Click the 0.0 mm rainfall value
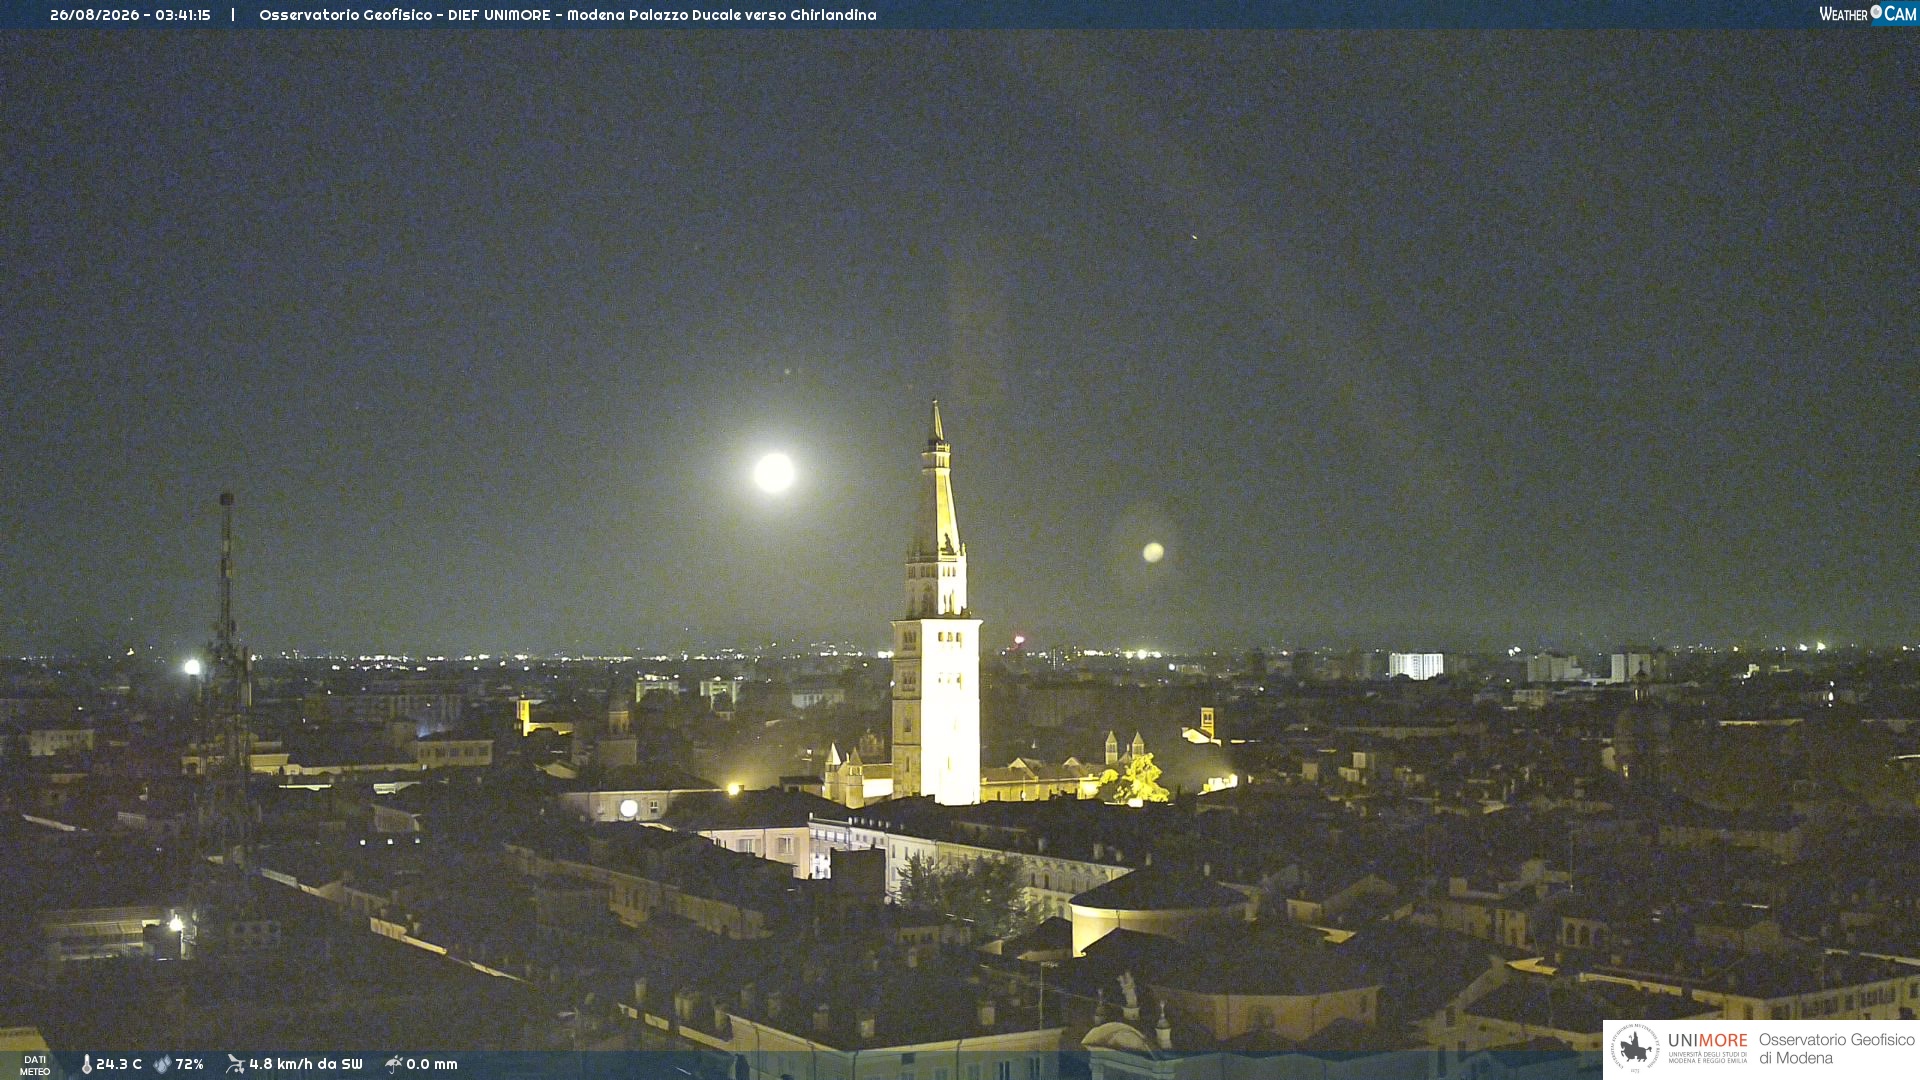Image resolution: width=1920 pixels, height=1080 pixels. [432, 1064]
